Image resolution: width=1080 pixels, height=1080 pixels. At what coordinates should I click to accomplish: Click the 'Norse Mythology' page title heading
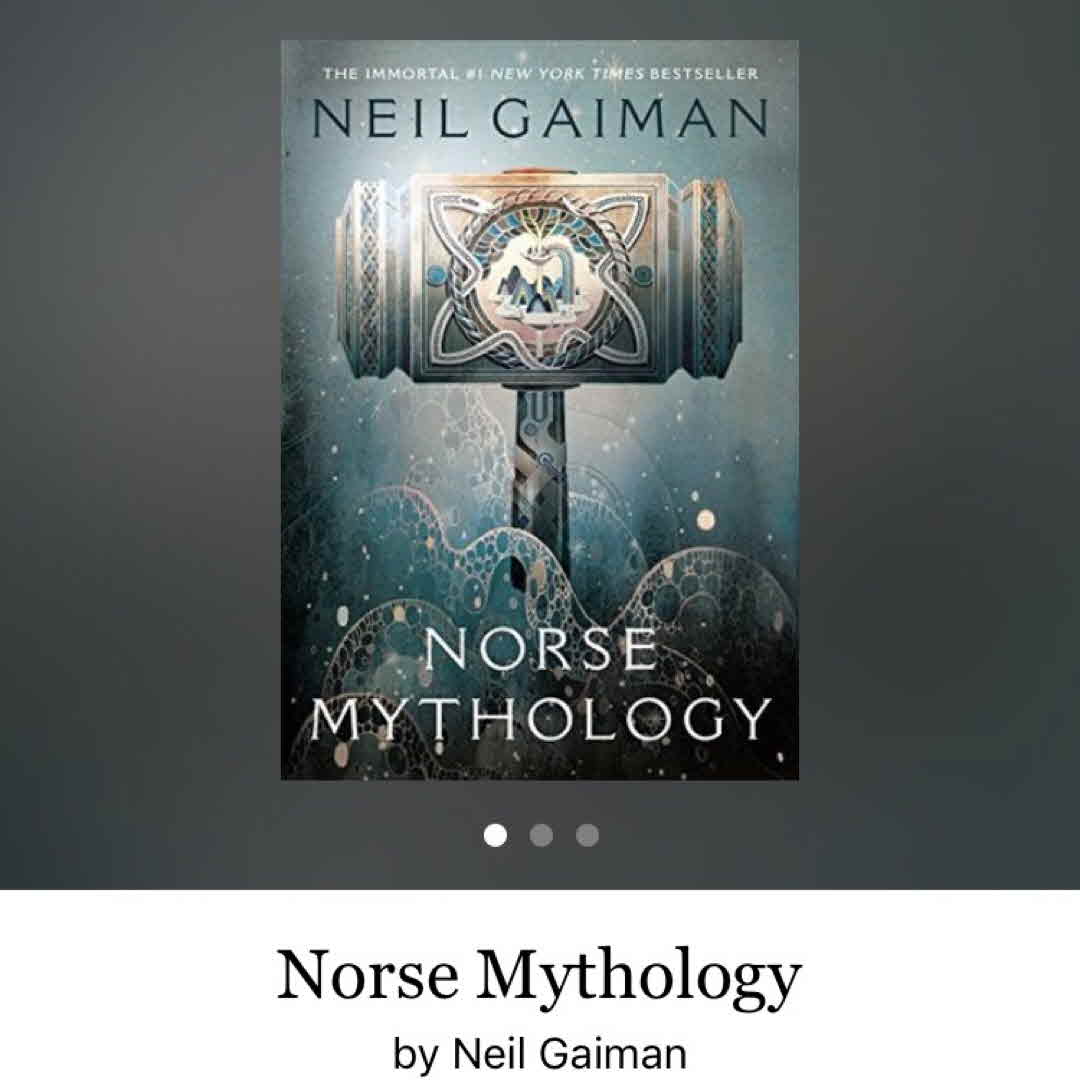click(539, 977)
